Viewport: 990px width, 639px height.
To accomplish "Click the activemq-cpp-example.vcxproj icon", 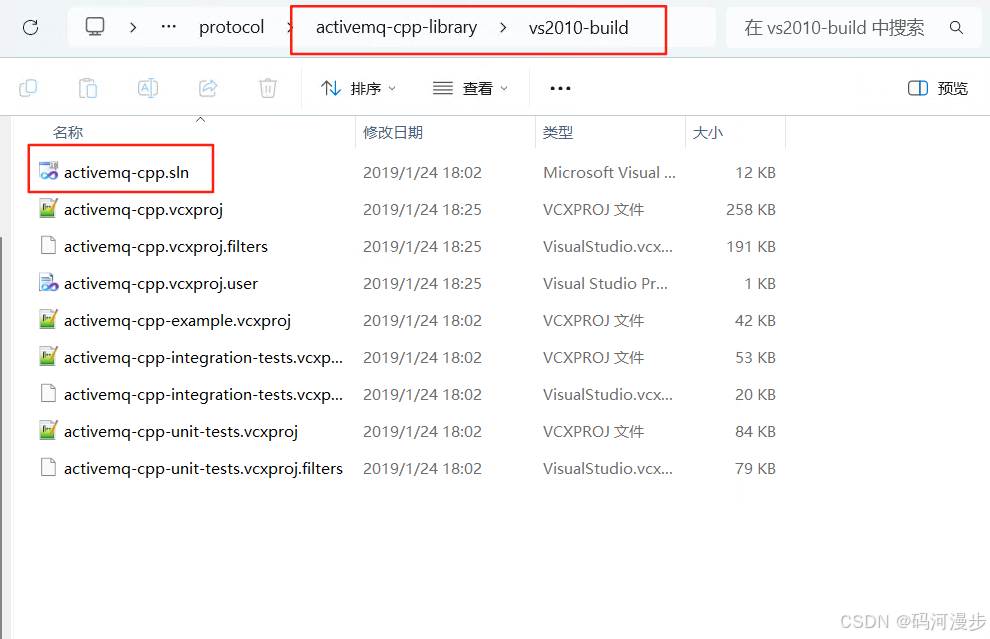I will (x=49, y=319).
